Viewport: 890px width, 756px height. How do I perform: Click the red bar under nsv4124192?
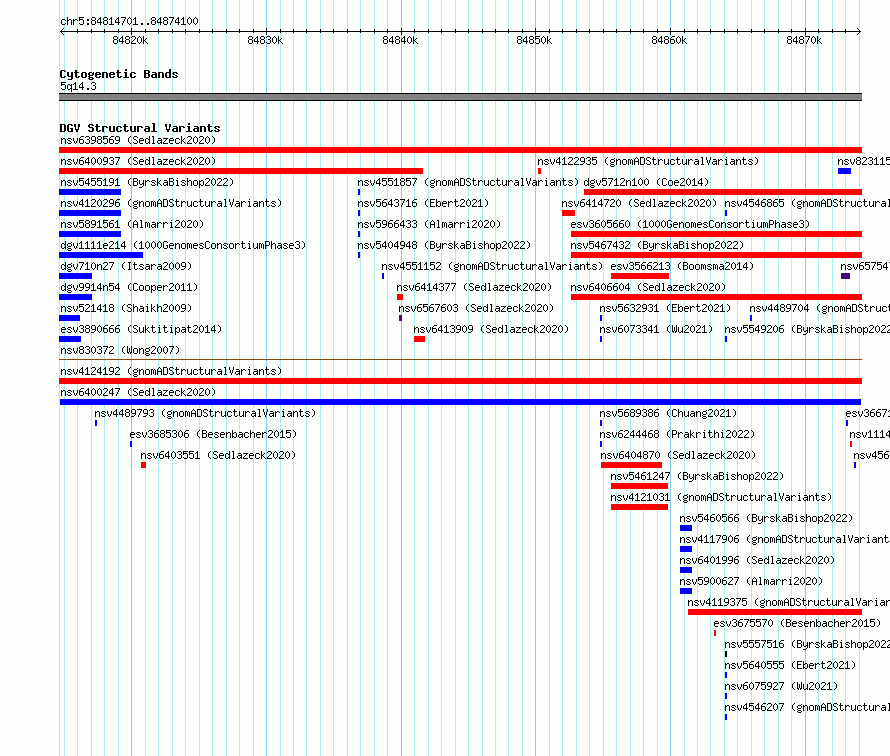[x=460, y=381]
